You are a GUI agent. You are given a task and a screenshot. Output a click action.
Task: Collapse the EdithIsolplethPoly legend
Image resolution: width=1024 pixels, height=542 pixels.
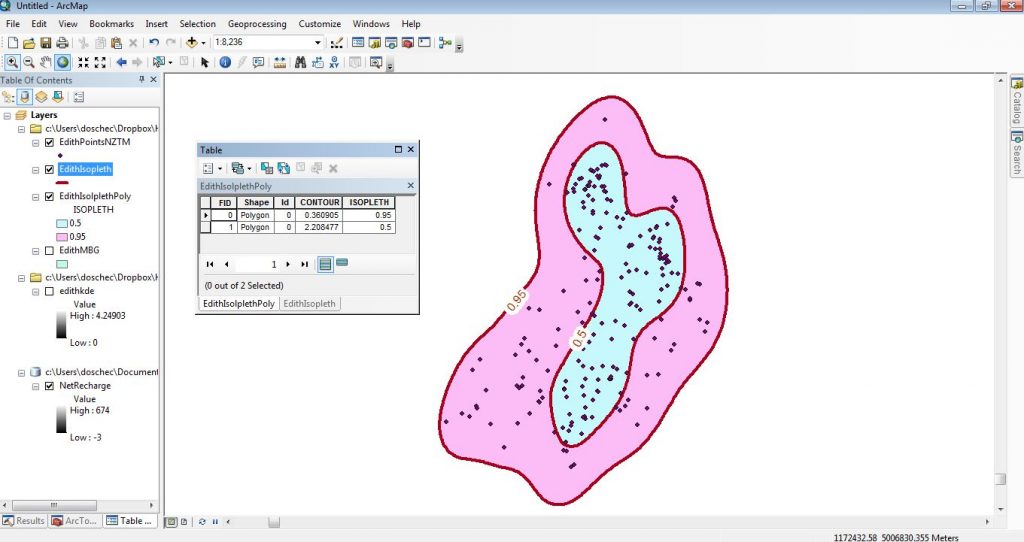pos(35,197)
